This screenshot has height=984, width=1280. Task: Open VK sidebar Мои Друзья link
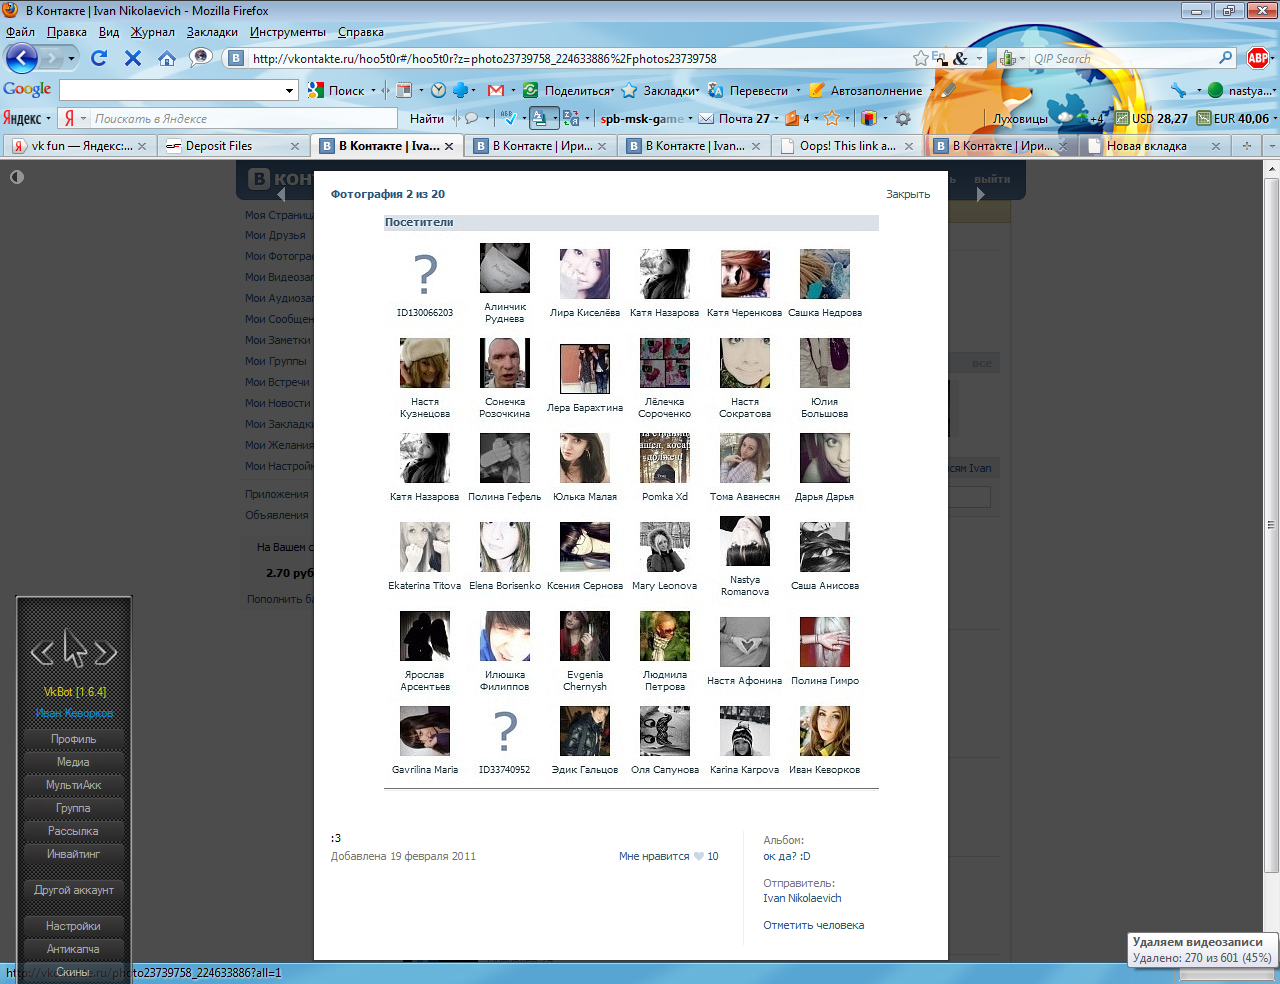(x=276, y=235)
